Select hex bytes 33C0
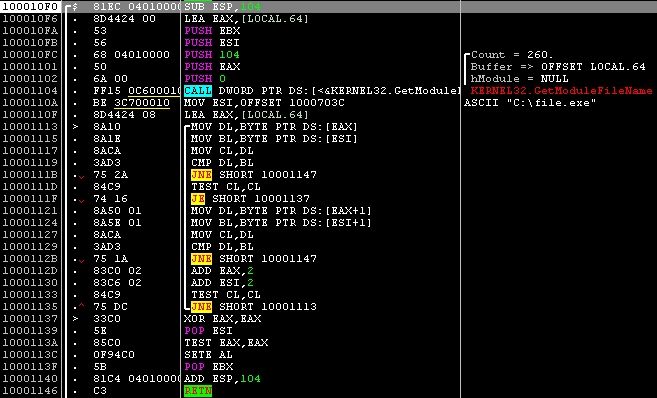 click(x=107, y=319)
